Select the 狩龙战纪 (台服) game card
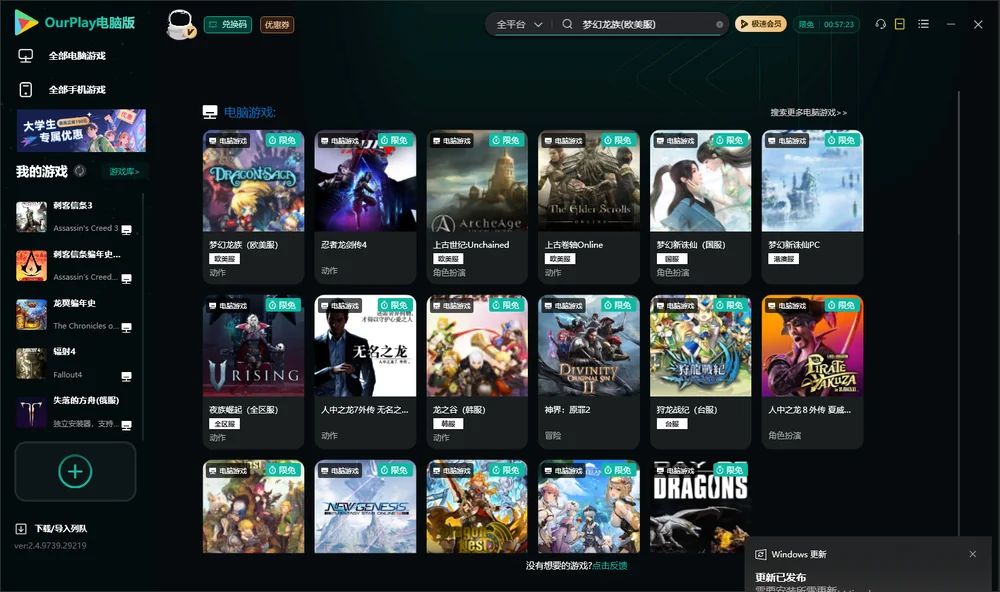This screenshot has height=592, width=1000. (x=701, y=372)
